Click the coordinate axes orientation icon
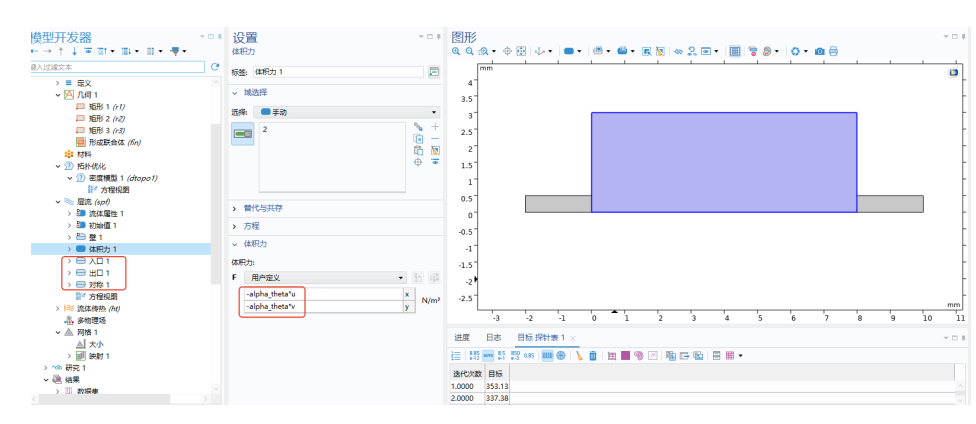976x424 pixels. click(540, 51)
